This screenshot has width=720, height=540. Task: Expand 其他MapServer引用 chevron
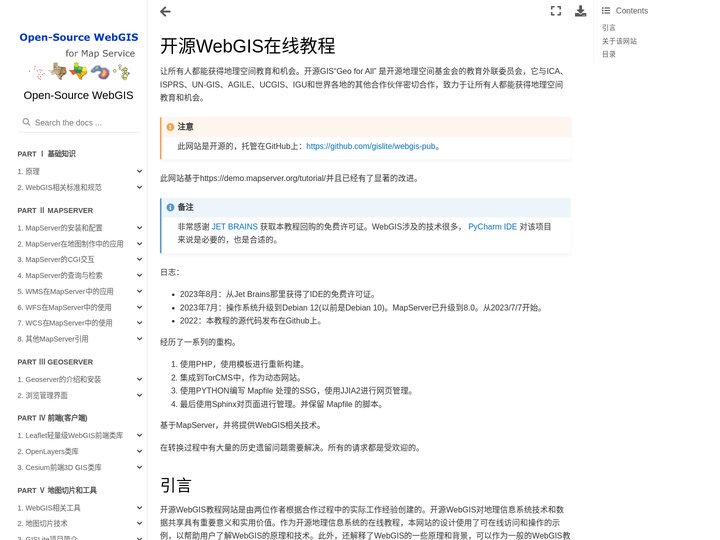click(x=139, y=339)
